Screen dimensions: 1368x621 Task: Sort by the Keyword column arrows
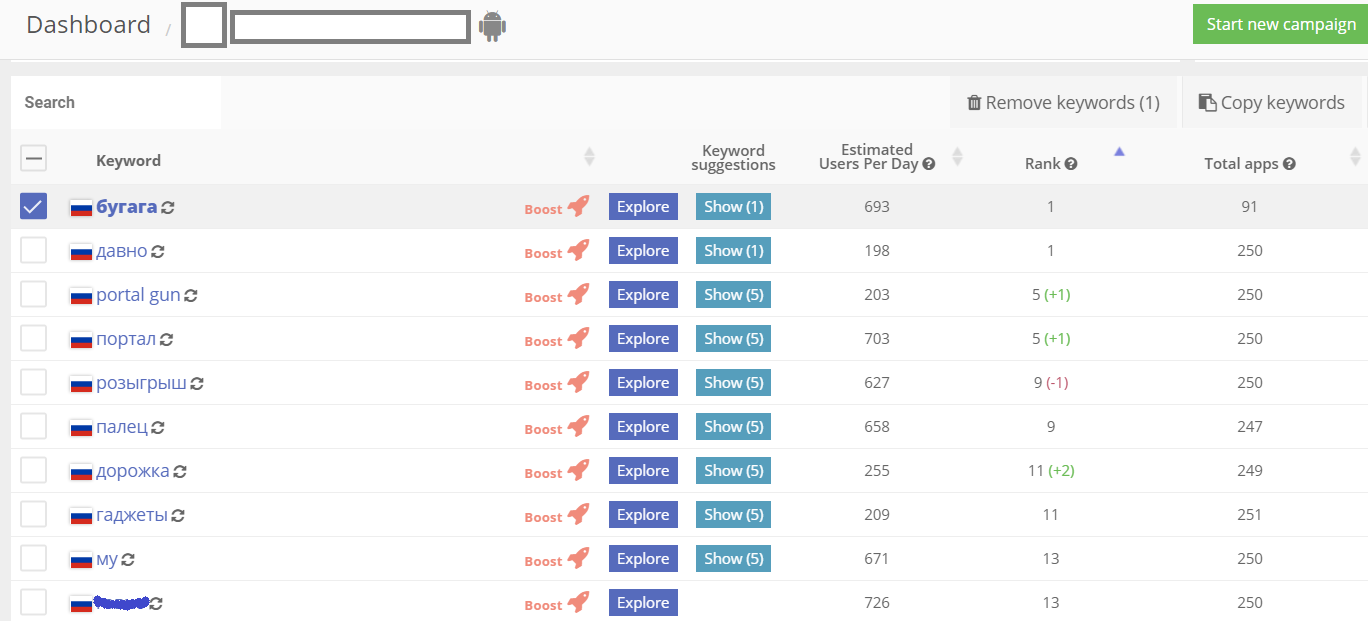(x=589, y=156)
